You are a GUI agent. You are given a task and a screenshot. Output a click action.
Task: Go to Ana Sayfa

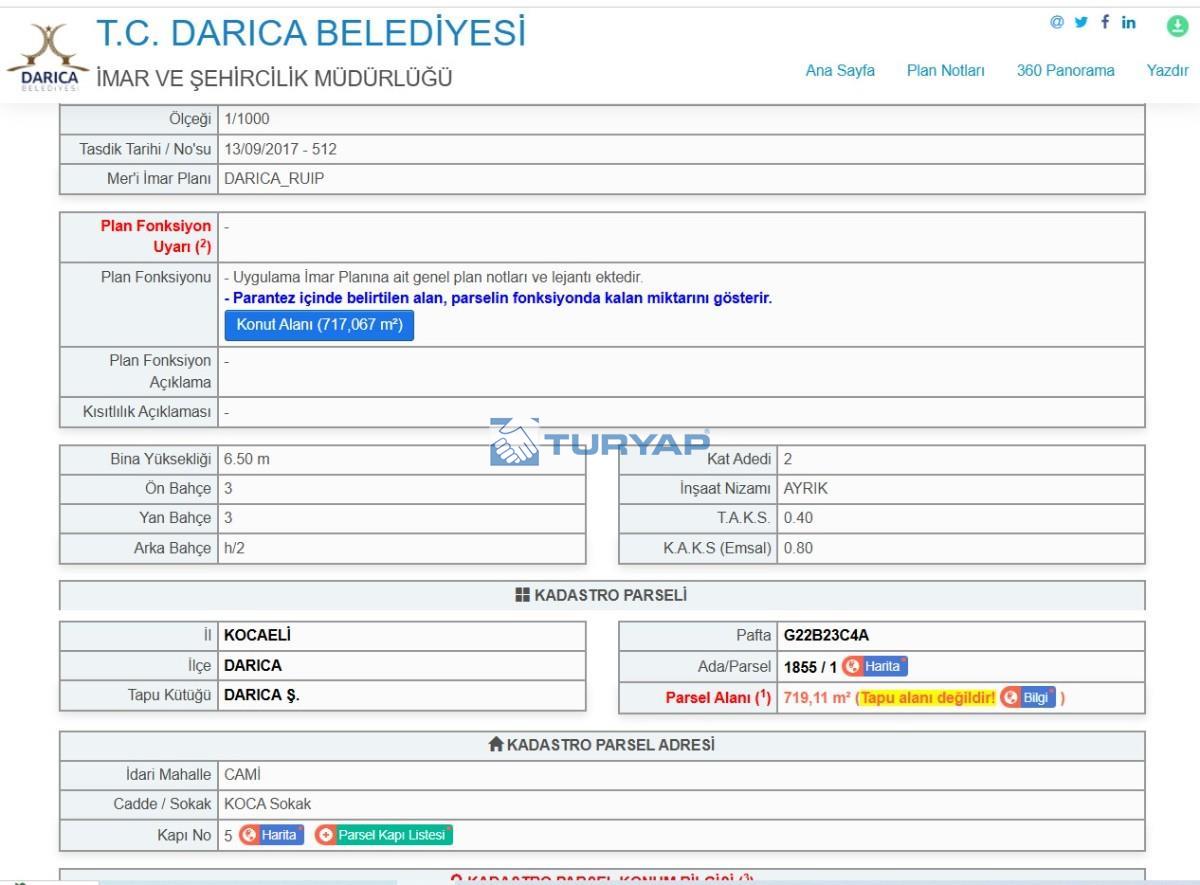tap(840, 70)
